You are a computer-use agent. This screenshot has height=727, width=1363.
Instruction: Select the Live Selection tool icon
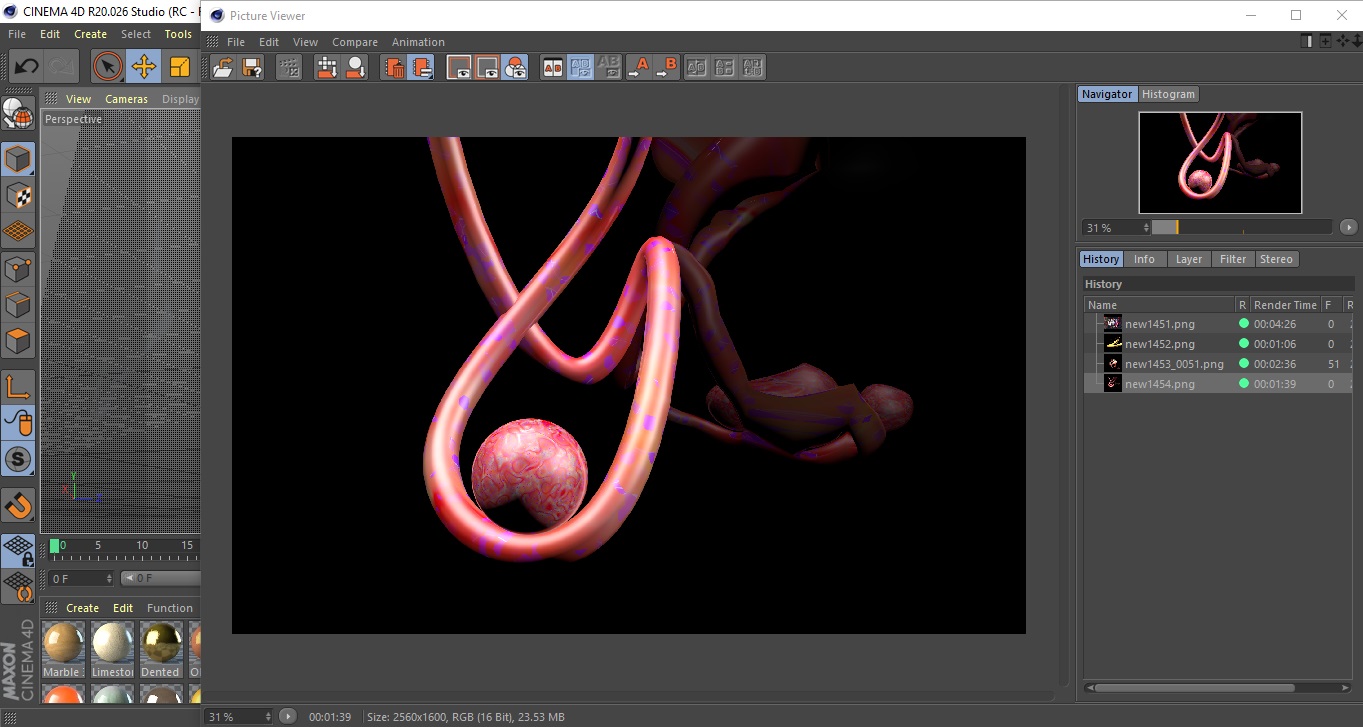click(x=107, y=67)
